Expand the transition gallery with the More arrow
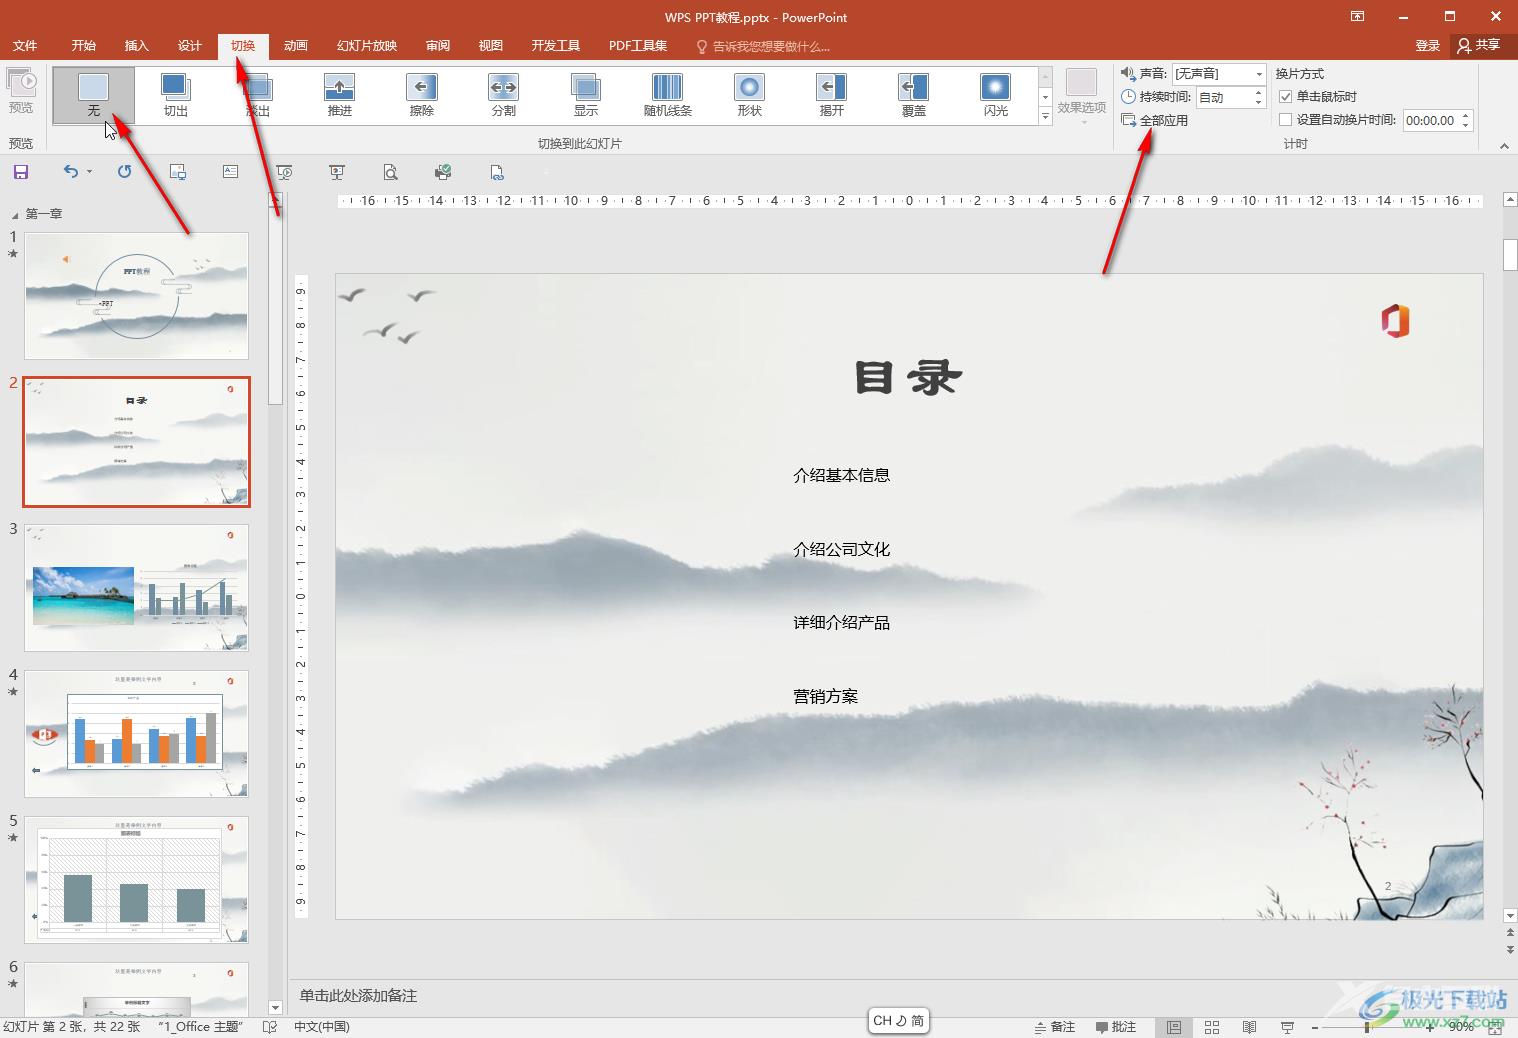The width and height of the screenshot is (1518, 1038). pyautogui.click(x=1045, y=117)
